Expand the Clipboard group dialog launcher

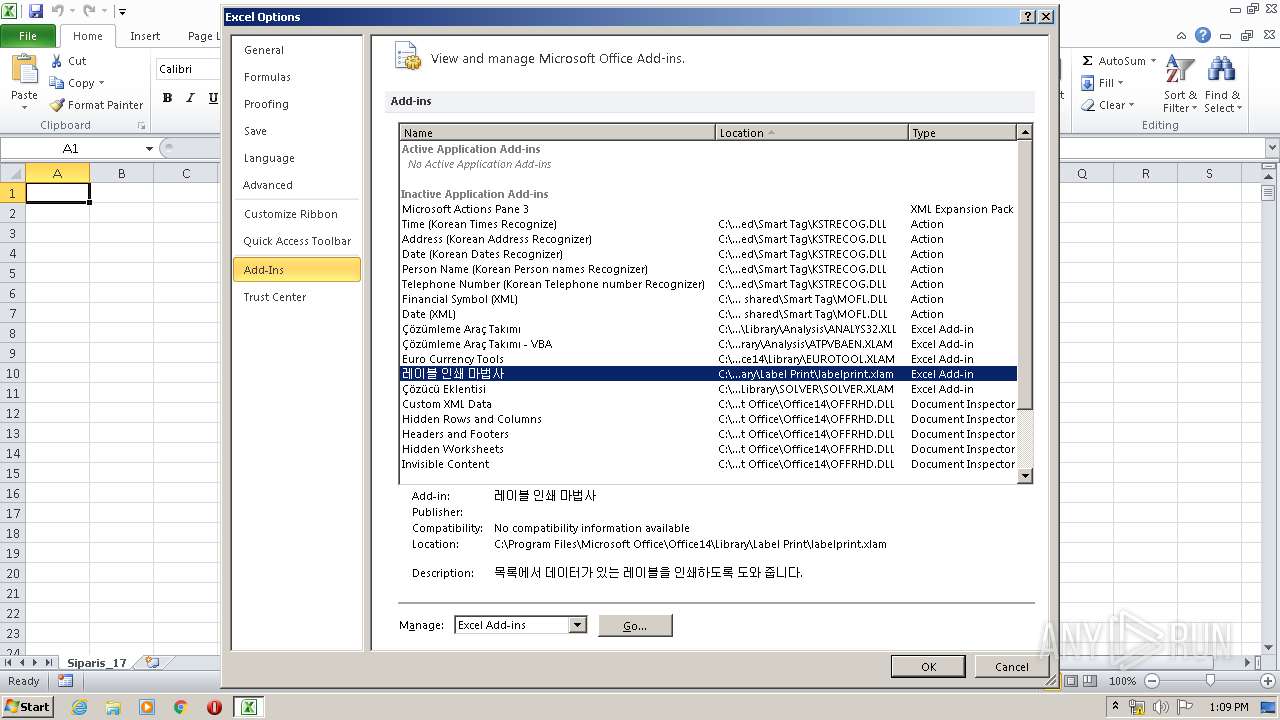click(141, 126)
